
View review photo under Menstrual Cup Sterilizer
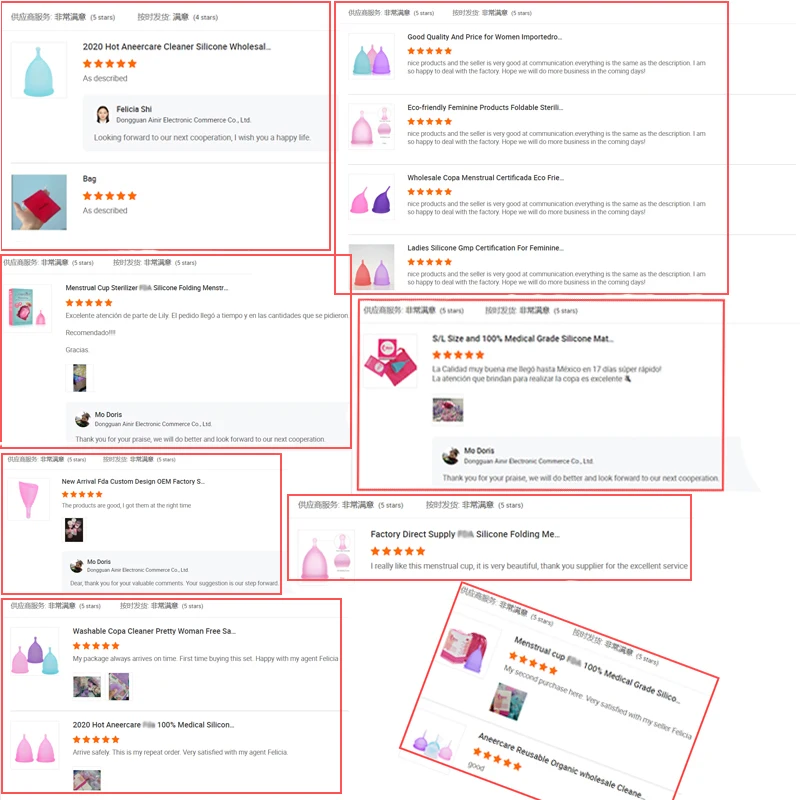[80, 378]
